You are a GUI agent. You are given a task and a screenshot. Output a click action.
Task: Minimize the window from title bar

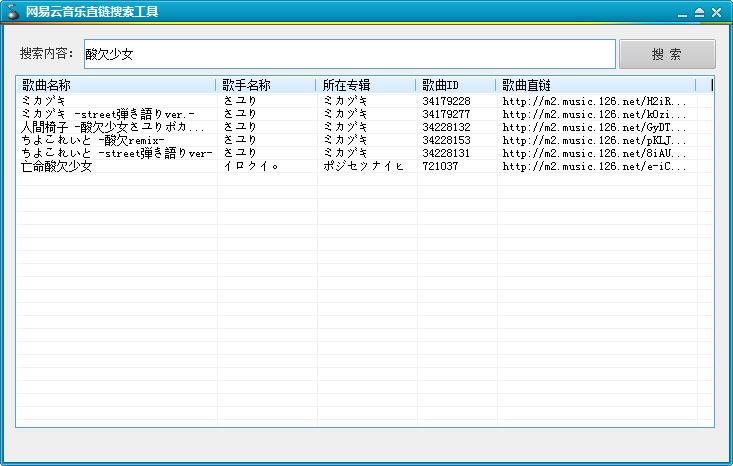coord(682,13)
